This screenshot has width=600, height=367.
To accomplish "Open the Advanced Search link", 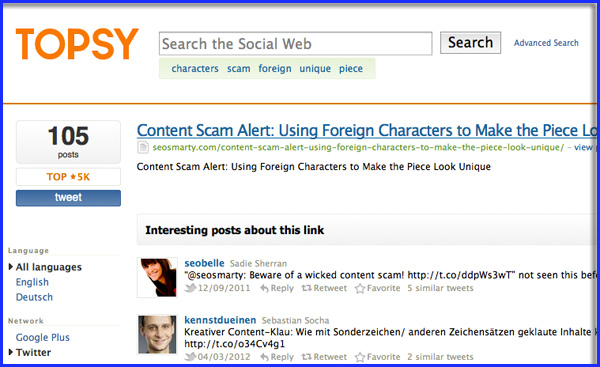I will (546, 43).
